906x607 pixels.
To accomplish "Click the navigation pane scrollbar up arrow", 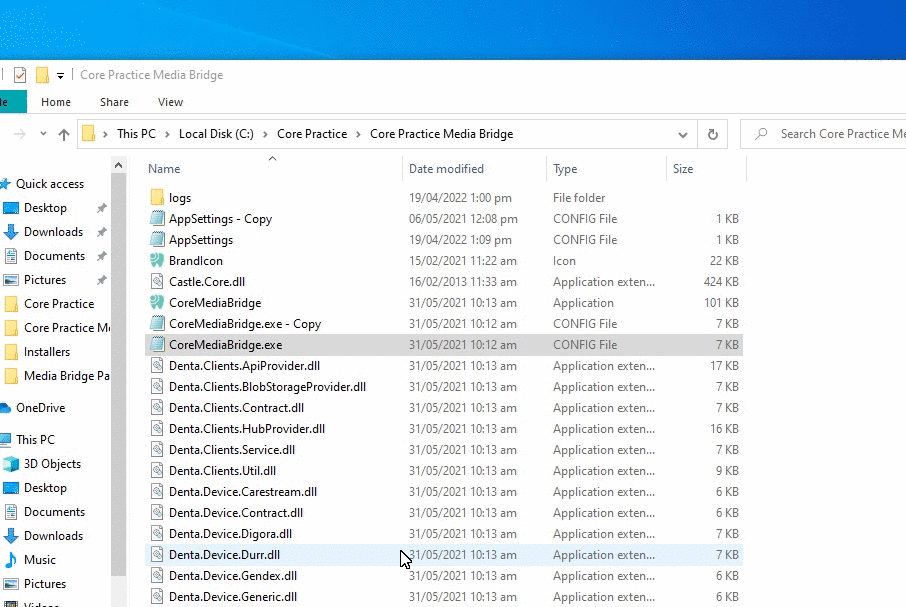I will pos(118,166).
